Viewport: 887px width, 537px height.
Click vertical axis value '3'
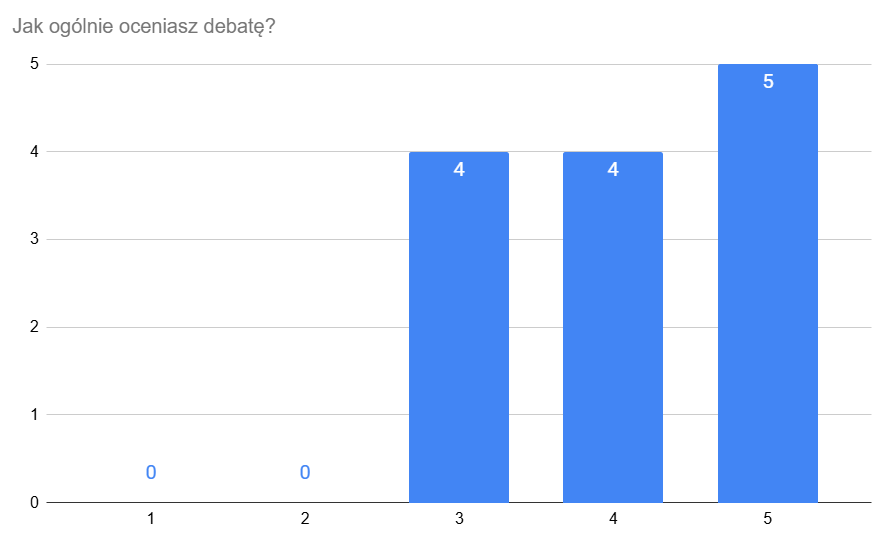(34, 240)
